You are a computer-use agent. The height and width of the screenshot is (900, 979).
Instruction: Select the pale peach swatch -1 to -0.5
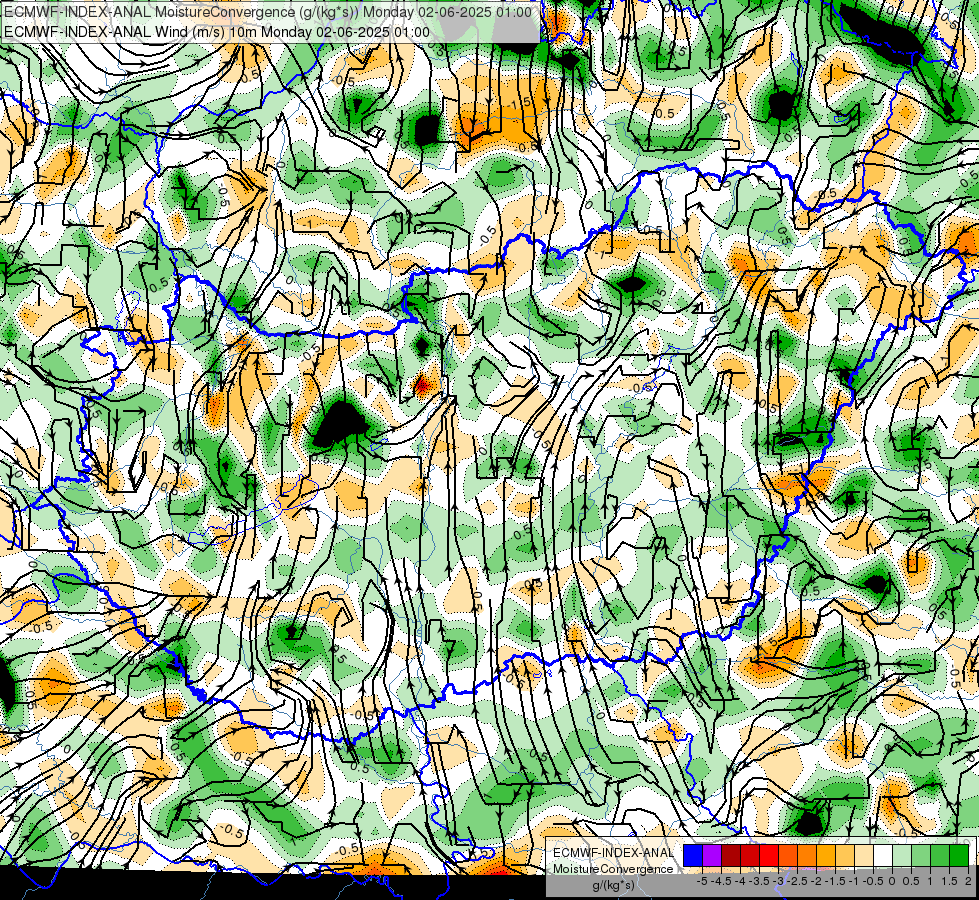[x=864, y=855]
